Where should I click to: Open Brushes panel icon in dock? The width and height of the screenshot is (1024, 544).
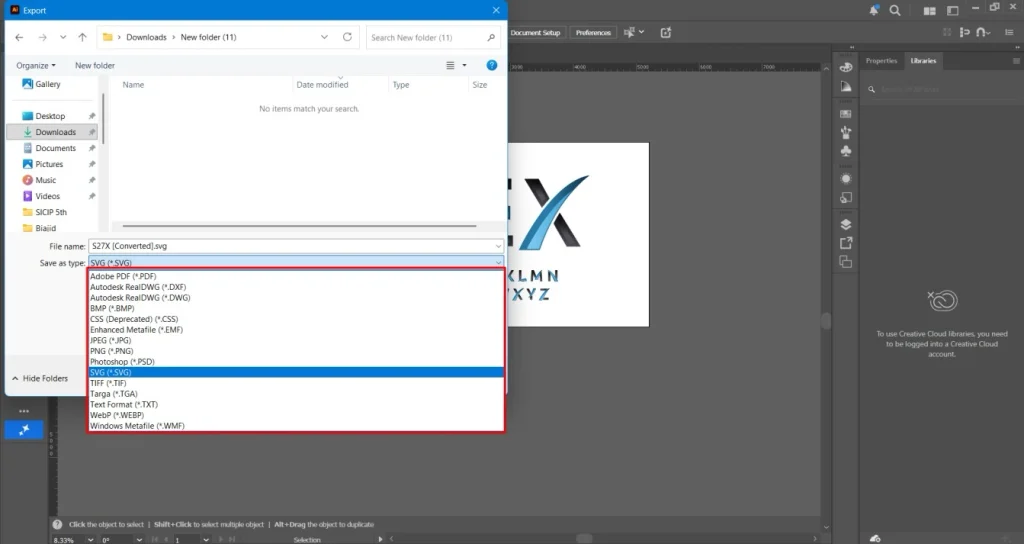pos(846,132)
